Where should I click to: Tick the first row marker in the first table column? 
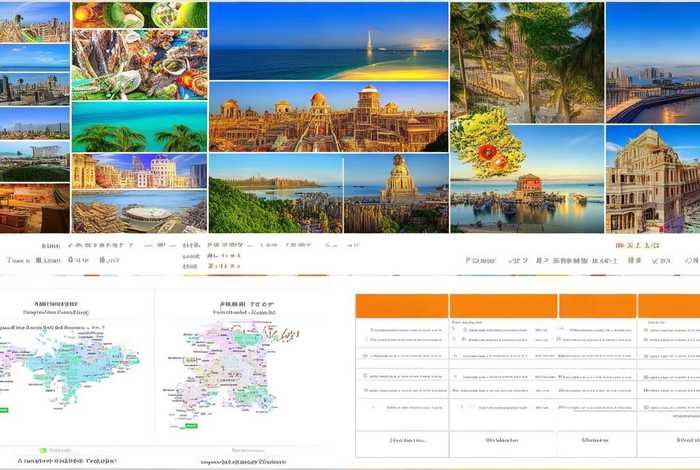click(371, 330)
